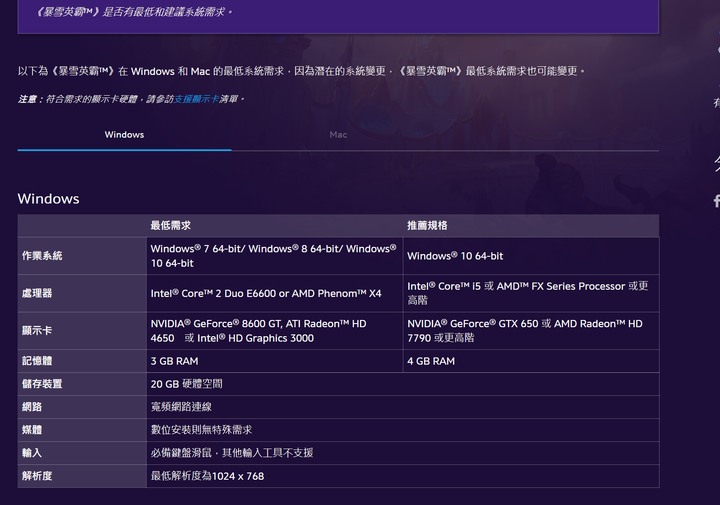Select the 數位安裝則無特殊需求 cell
This screenshot has width=720, height=505.
[403, 430]
